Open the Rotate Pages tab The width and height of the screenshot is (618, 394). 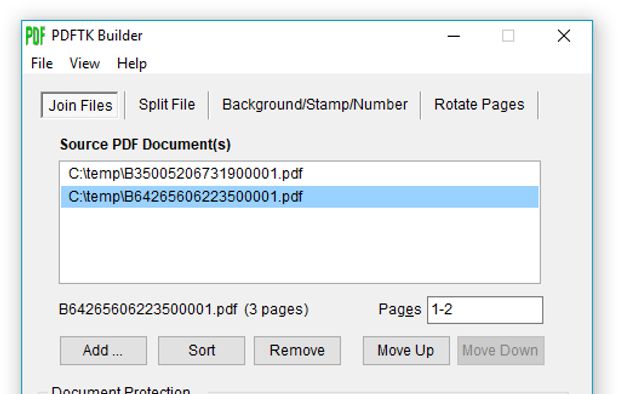[x=479, y=105]
